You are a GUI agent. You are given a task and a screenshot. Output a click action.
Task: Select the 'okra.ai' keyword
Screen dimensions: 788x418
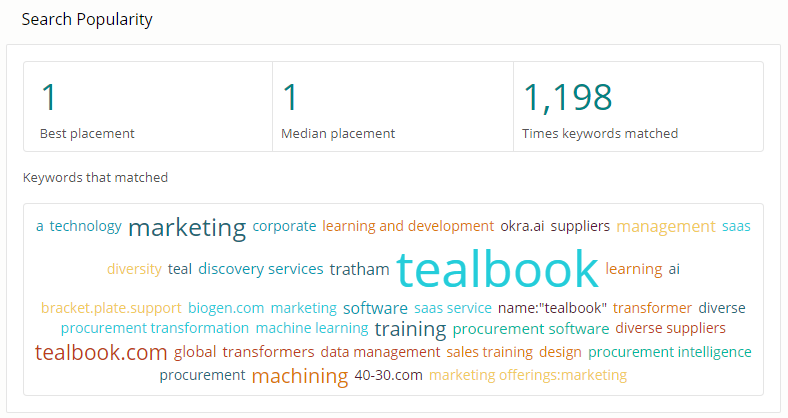click(522, 226)
